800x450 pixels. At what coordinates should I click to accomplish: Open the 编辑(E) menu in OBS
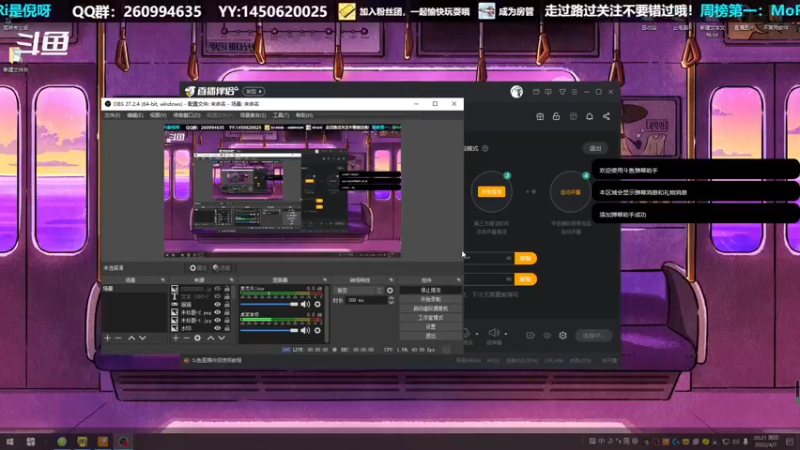pos(135,115)
